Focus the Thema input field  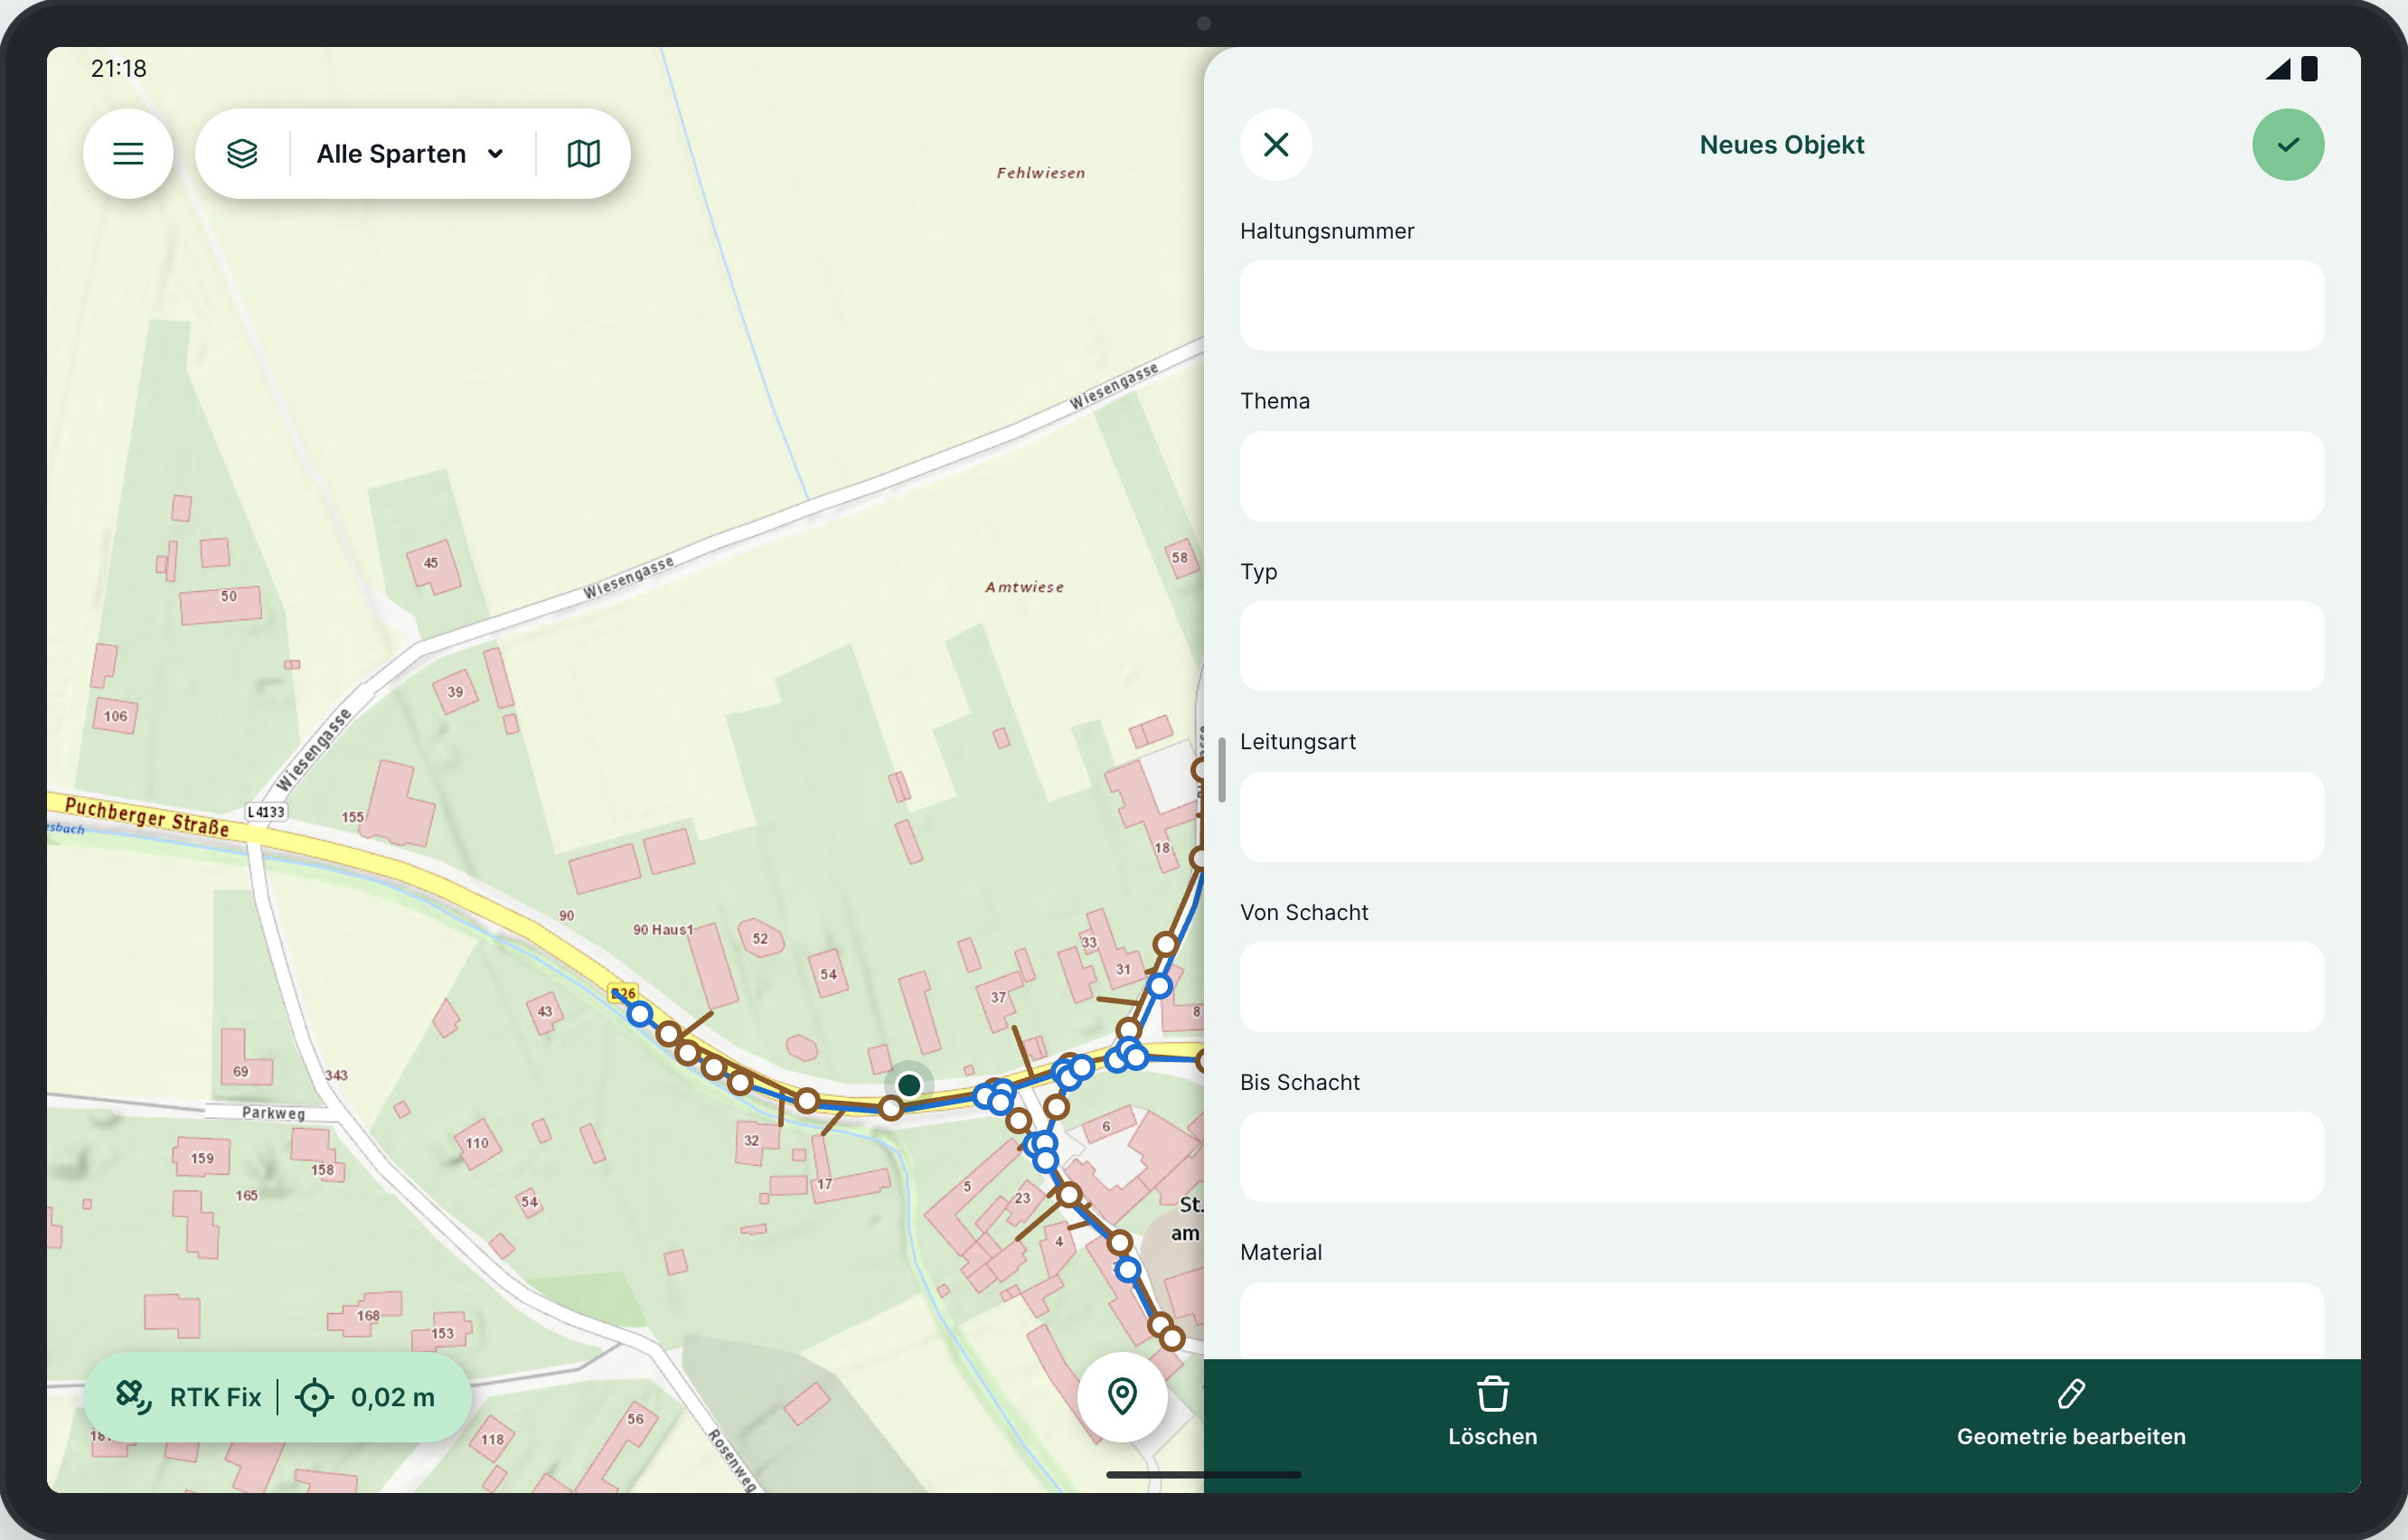tap(1782, 476)
